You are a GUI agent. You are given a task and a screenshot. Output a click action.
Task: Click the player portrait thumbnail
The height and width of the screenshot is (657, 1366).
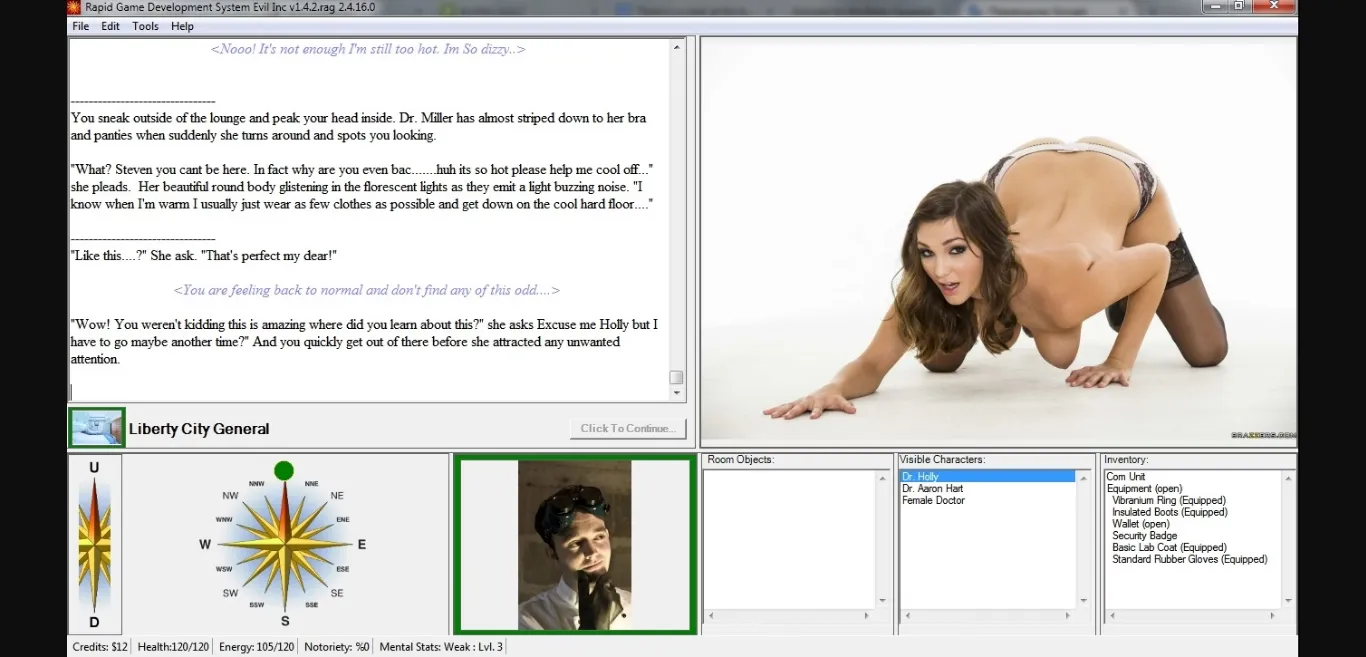tap(574, 545)
